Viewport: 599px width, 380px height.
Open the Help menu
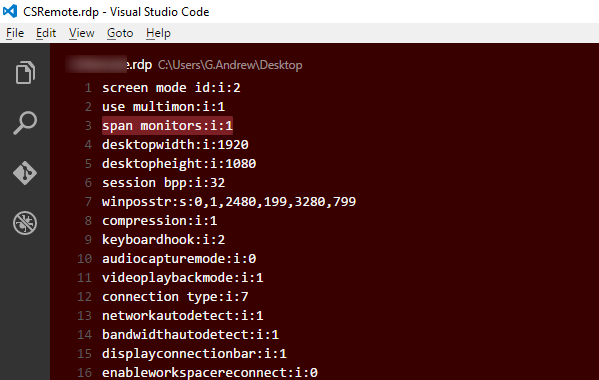[x=158, y=33]
